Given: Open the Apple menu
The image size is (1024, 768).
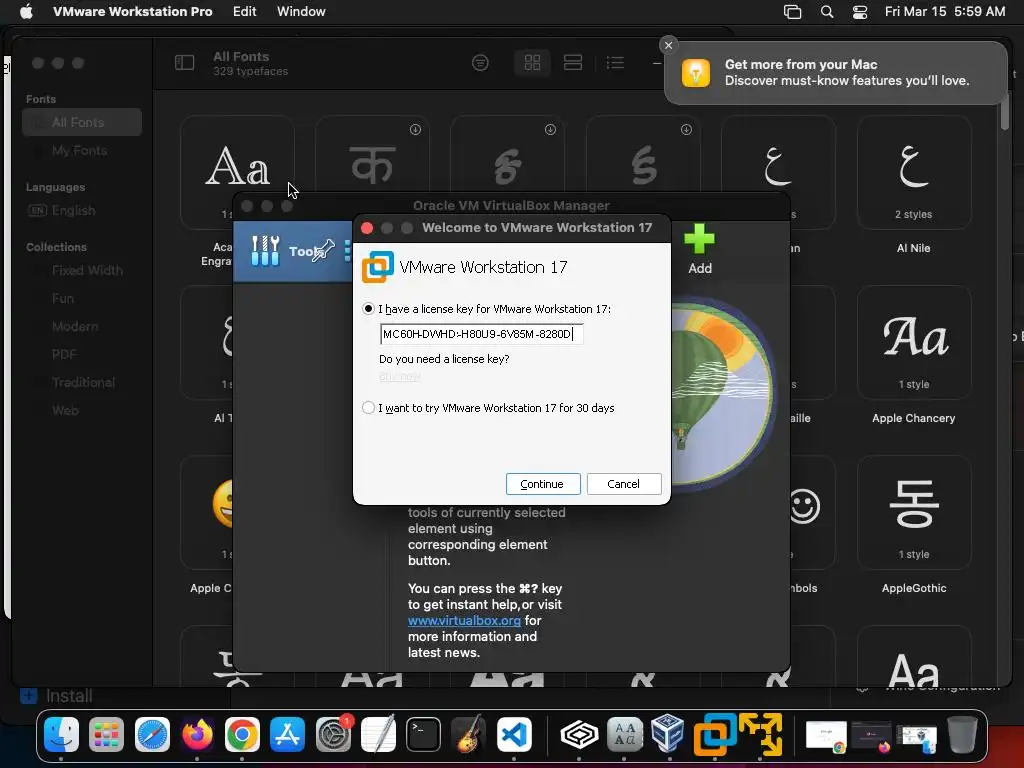Looking at the screenshot, I should (26, 11).
